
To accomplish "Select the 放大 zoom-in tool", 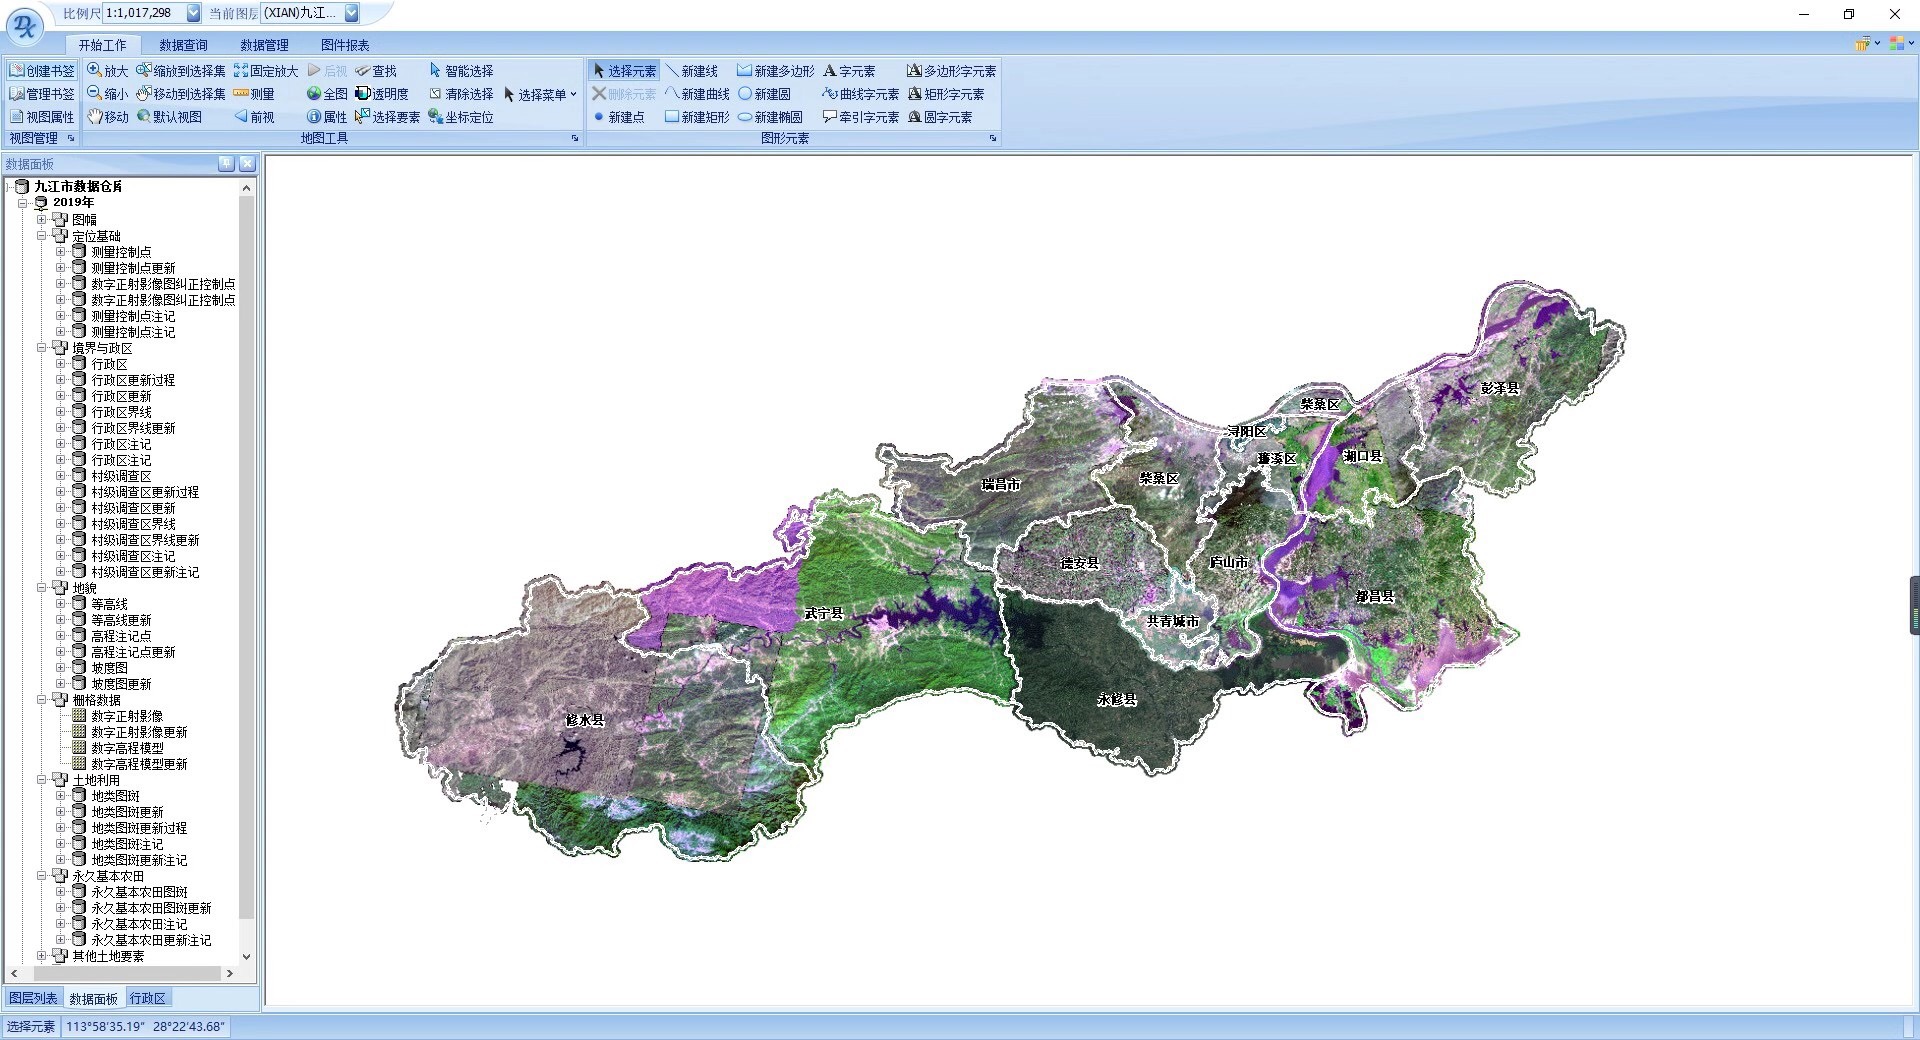I will [107, 71].
